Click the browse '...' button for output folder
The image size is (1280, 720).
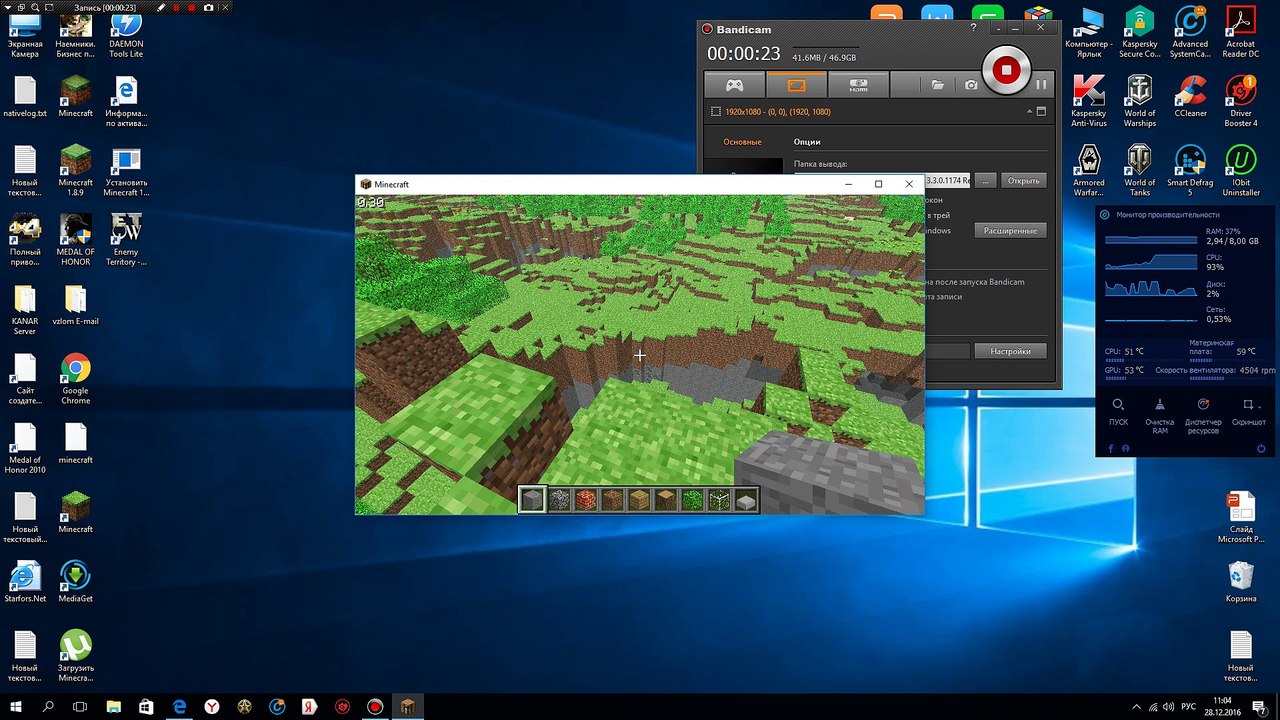point(985,181)
